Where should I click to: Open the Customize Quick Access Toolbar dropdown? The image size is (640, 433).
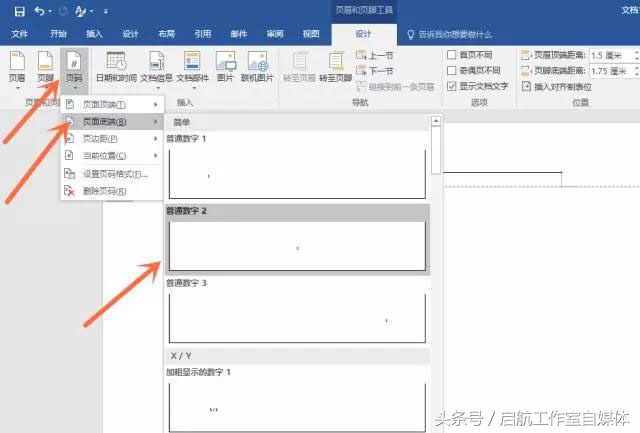tap(106, 12)
